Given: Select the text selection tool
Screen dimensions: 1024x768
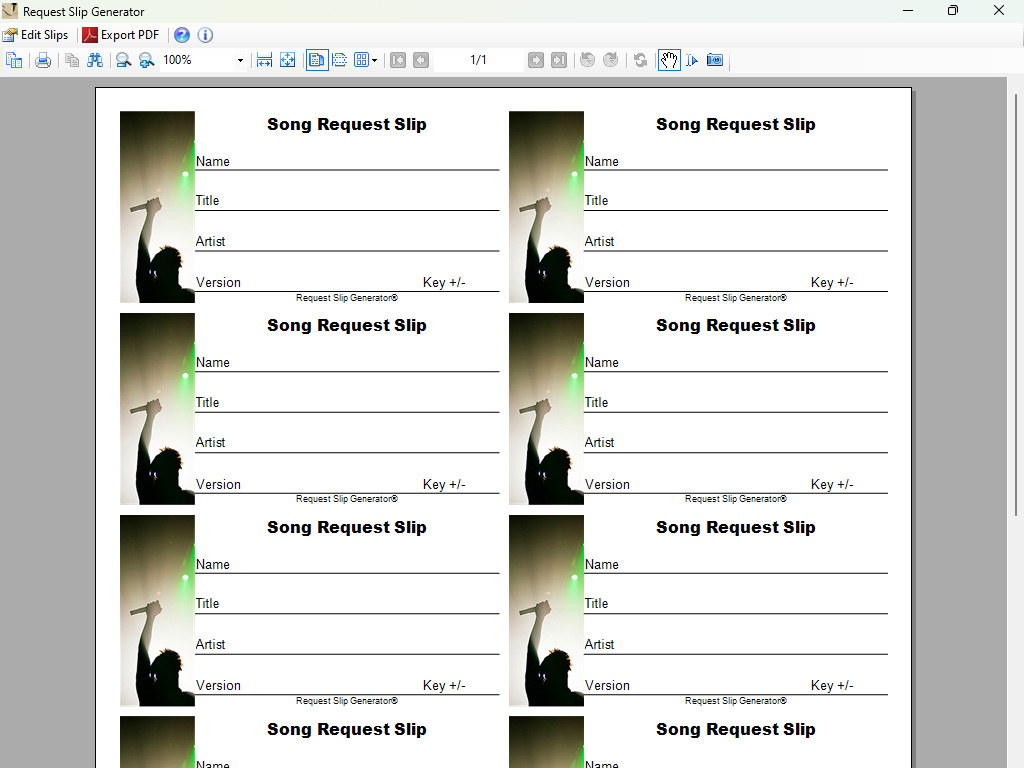Looking at the screenshot, I should (691, 60).
